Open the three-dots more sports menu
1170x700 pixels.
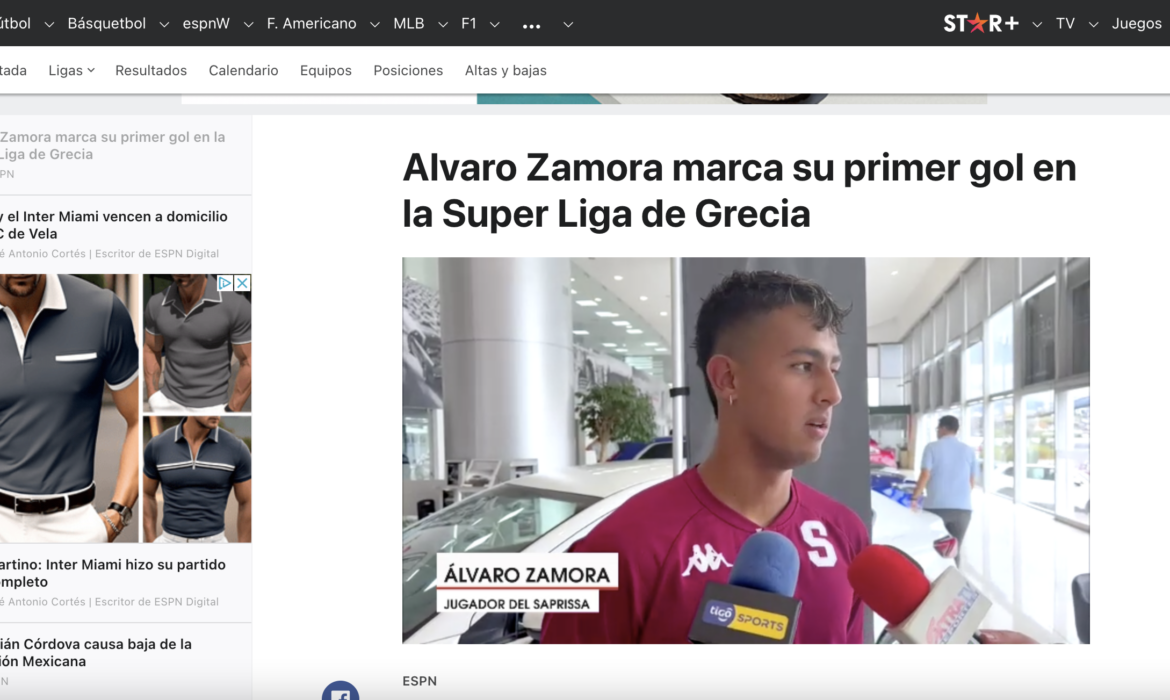(x=531, y=25)
